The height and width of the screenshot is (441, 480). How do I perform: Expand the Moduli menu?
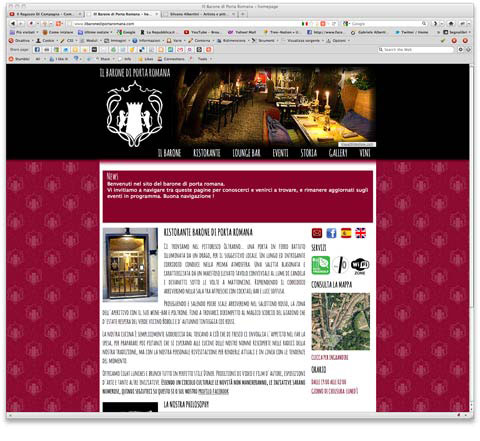coord(91,41)
